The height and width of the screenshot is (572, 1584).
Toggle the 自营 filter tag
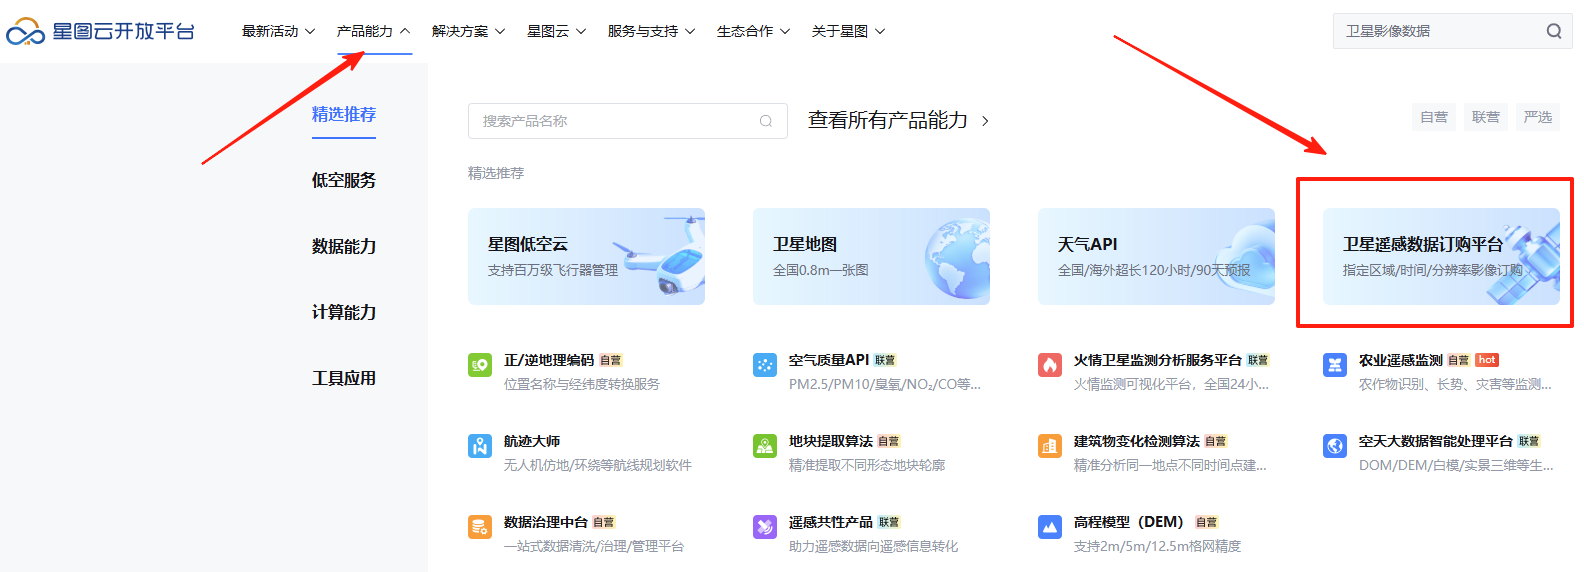1434,117
